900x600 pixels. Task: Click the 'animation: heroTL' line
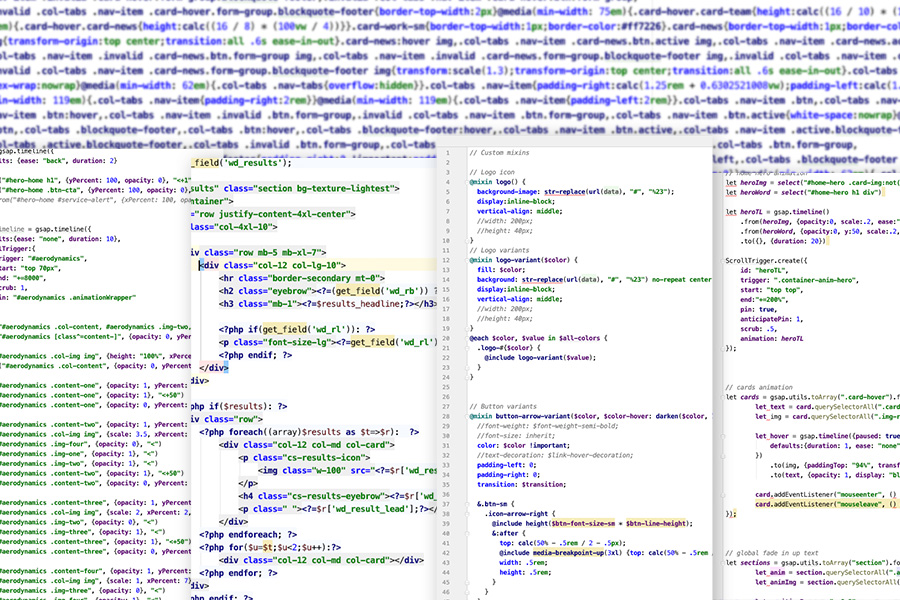pyautogui.click(x=771, y=339)
